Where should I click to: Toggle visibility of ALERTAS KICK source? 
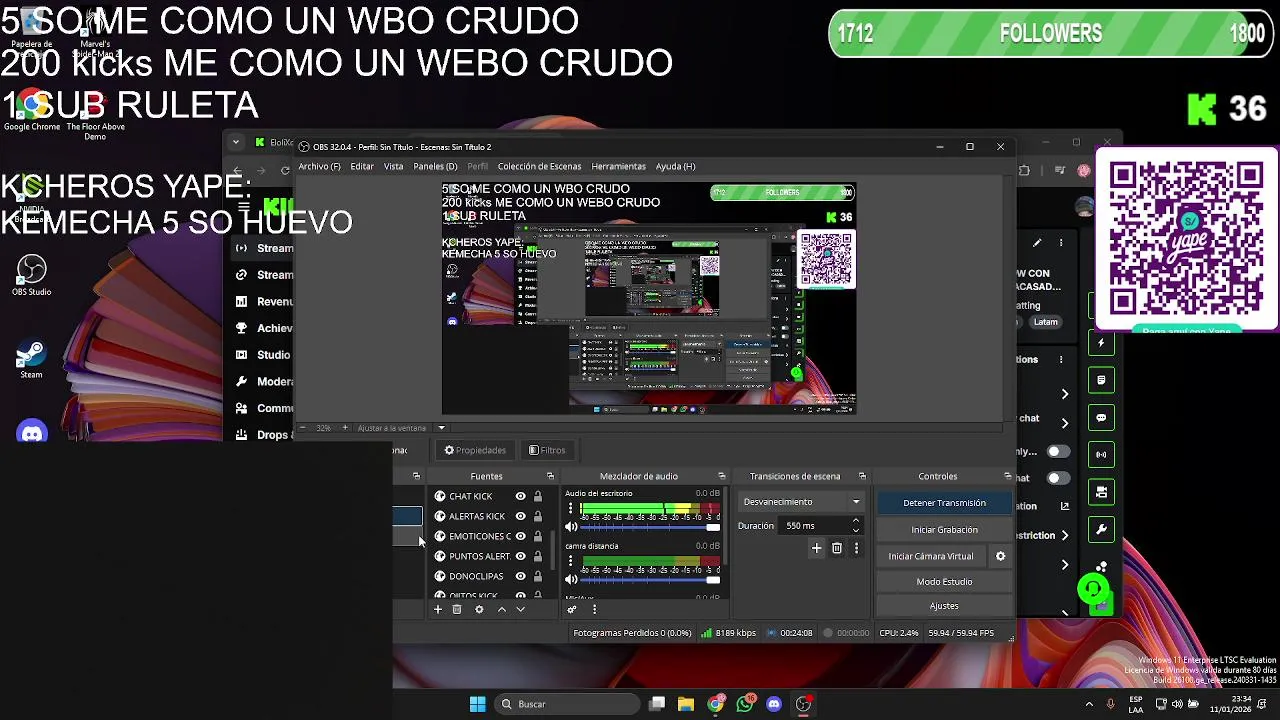(520, 516)
